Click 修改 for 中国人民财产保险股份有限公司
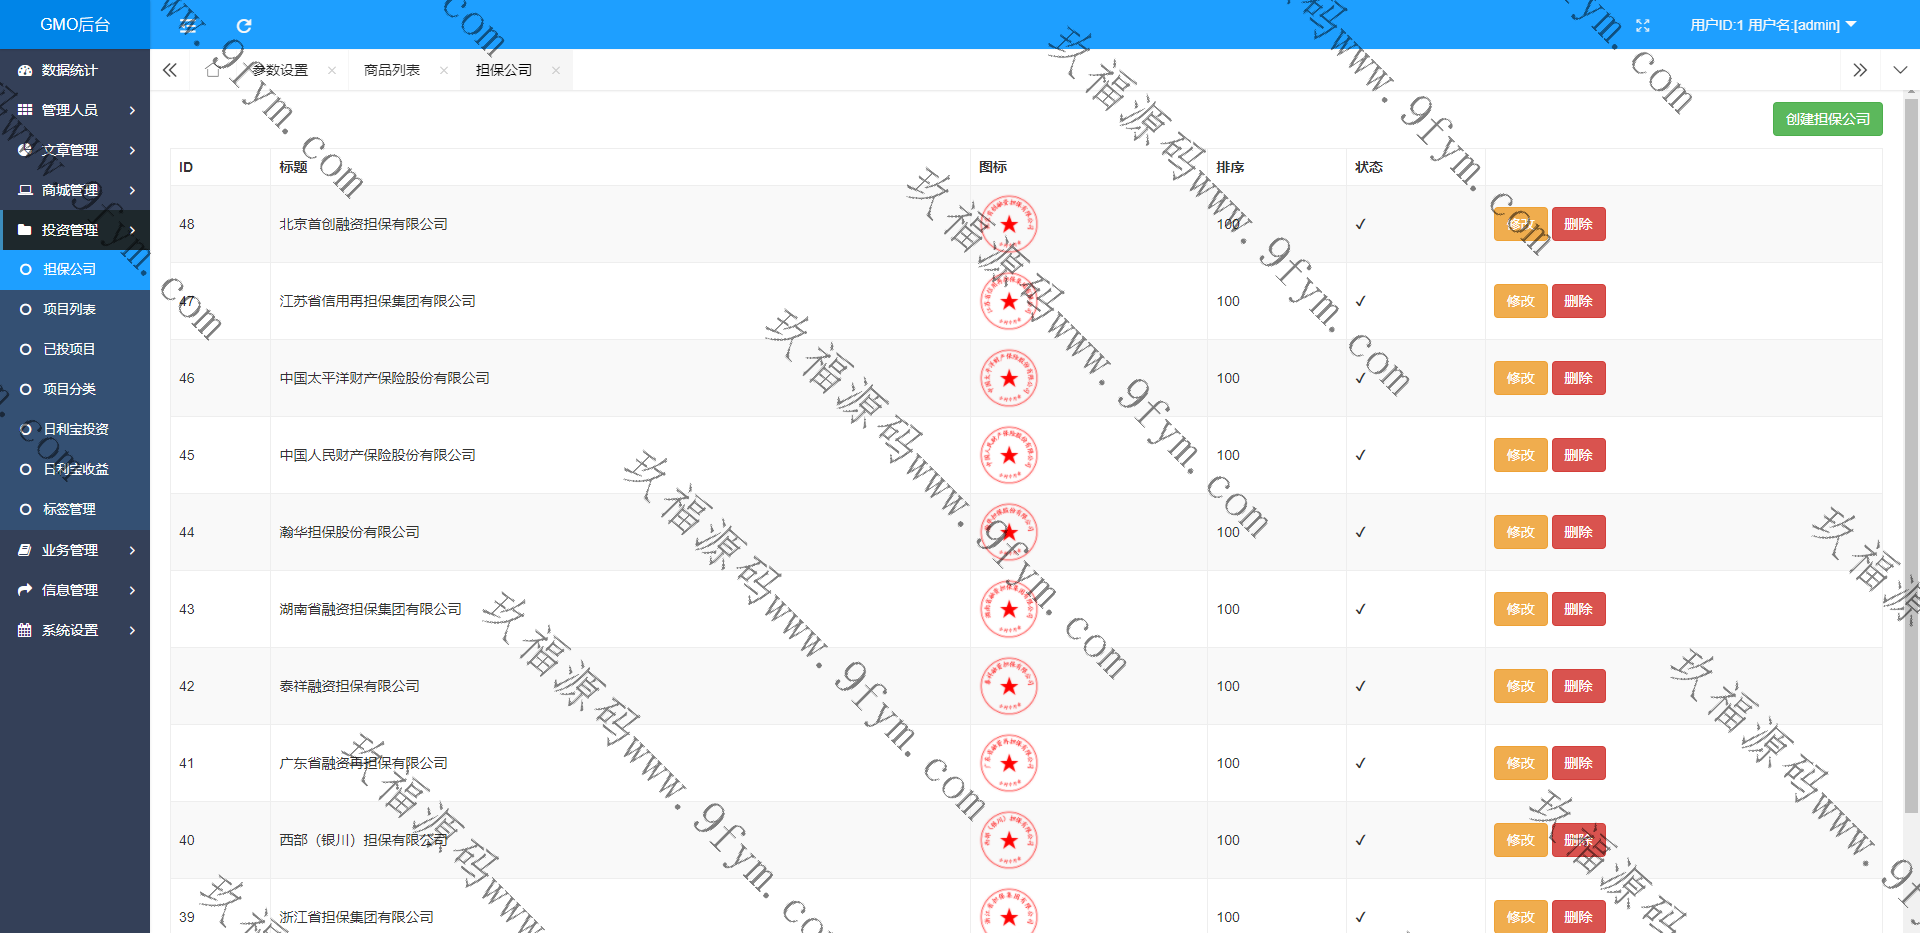The height and width of the screenshot is (933, 1920). [1520, 455]
